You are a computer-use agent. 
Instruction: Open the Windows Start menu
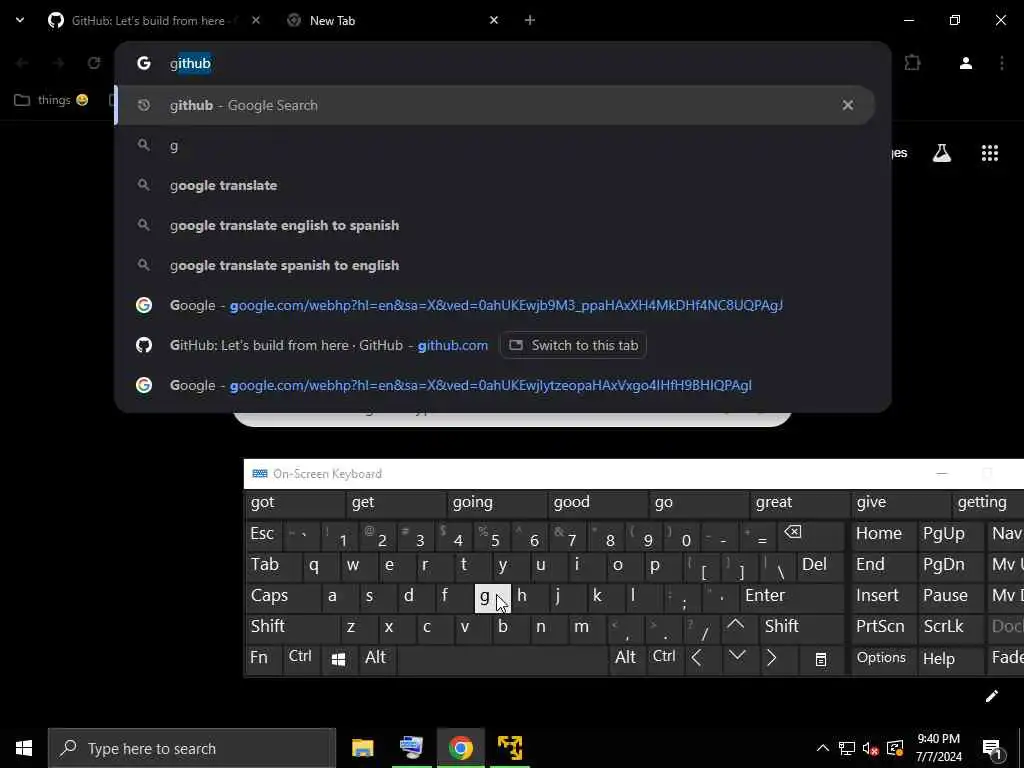[x=24, y=748]
